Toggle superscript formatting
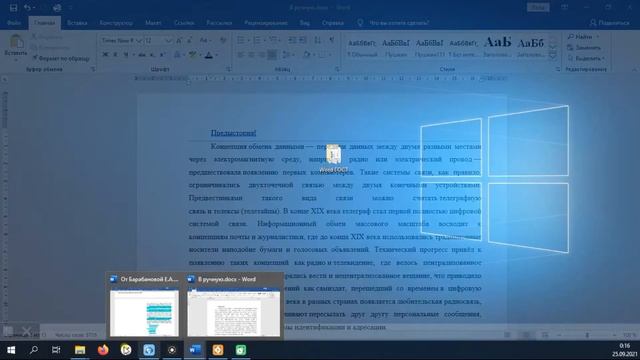The height and width of the screenshot is (360, 640). pyautogui.click(x=162, y=55)
